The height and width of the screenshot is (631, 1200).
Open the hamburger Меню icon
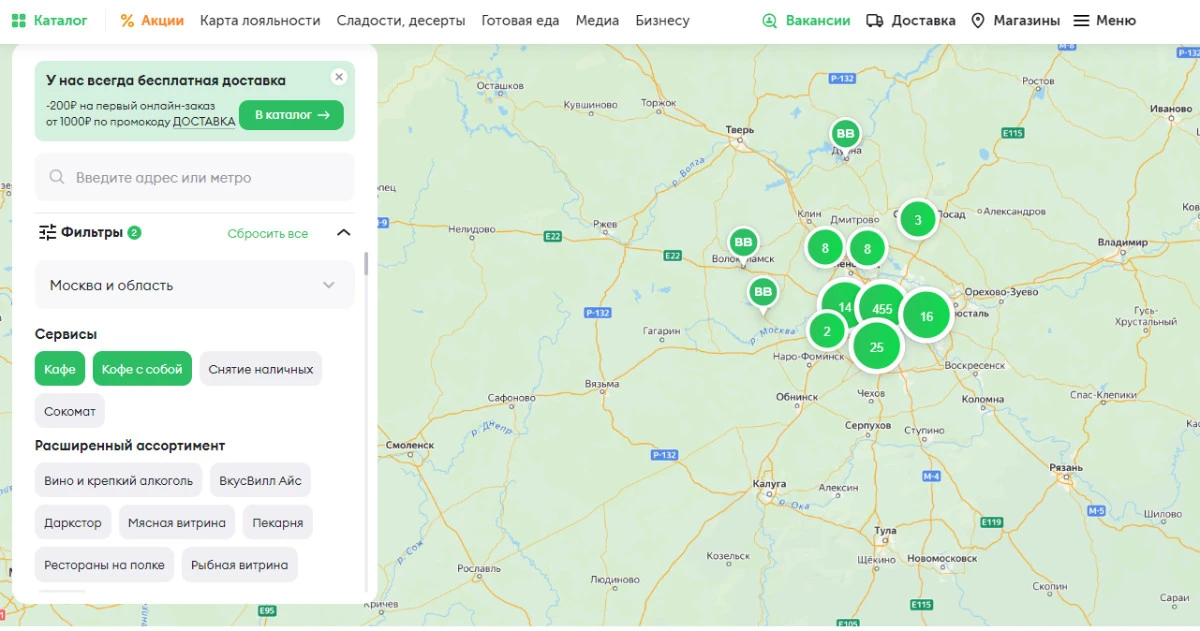1081,20
